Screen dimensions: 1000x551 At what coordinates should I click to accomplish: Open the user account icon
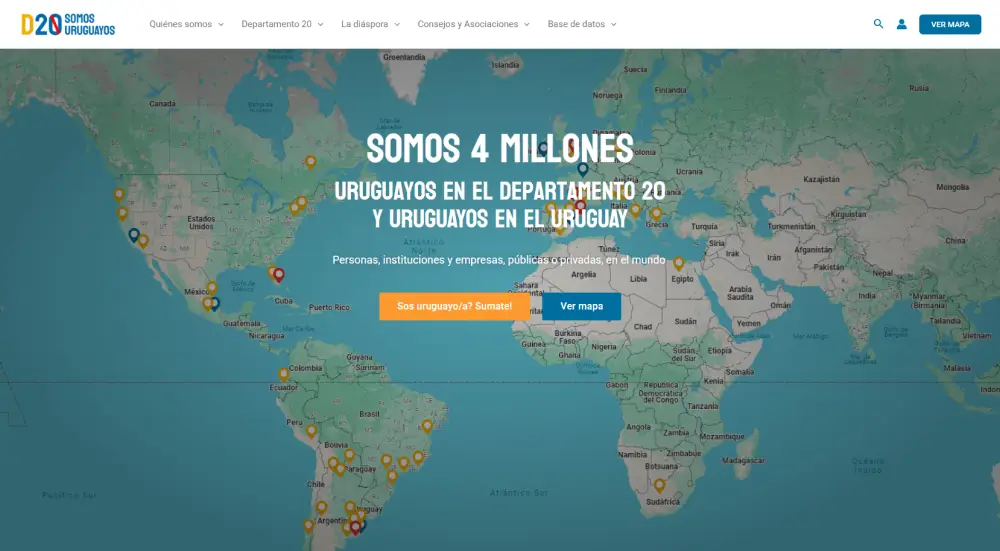(901, 24)
